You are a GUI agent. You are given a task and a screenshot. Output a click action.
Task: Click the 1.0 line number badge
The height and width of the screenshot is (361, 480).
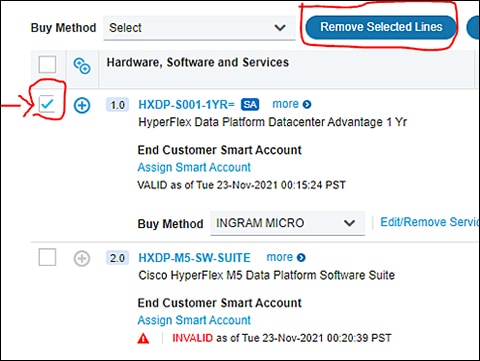117,105
